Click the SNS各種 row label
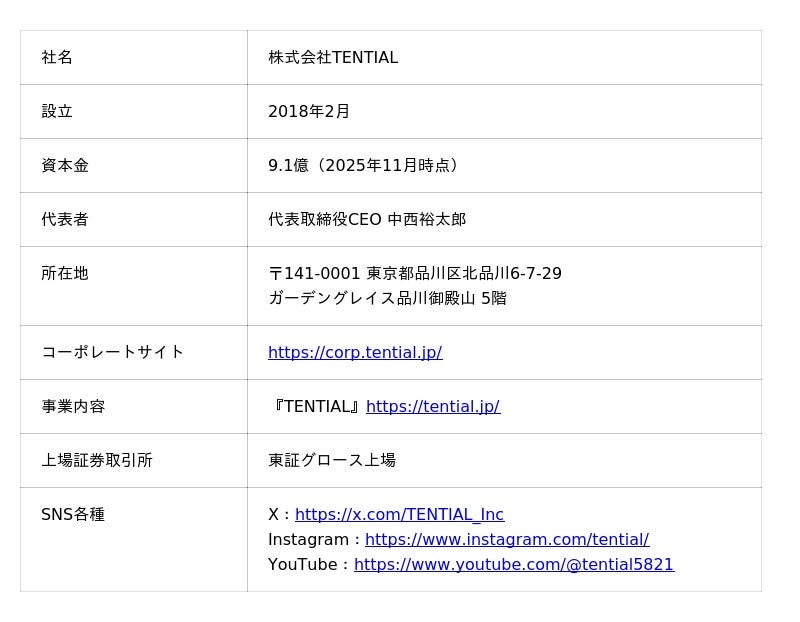This screenshot has width=800, height=622. 73,514
